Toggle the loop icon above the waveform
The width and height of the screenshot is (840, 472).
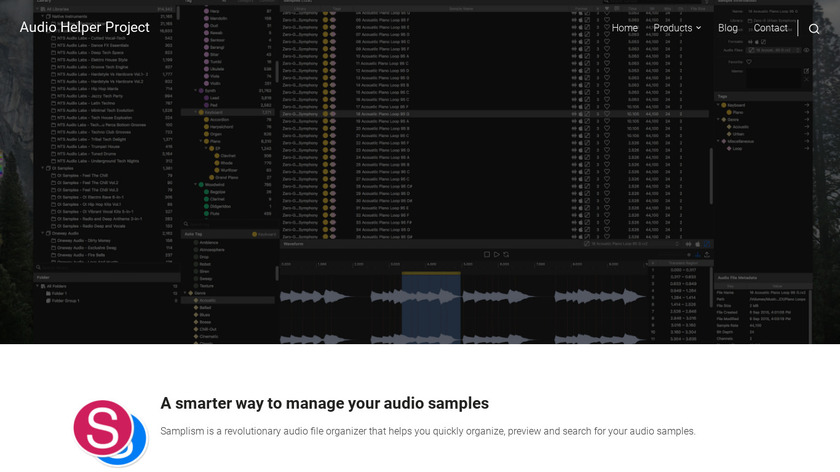click(x=506, y=254)
